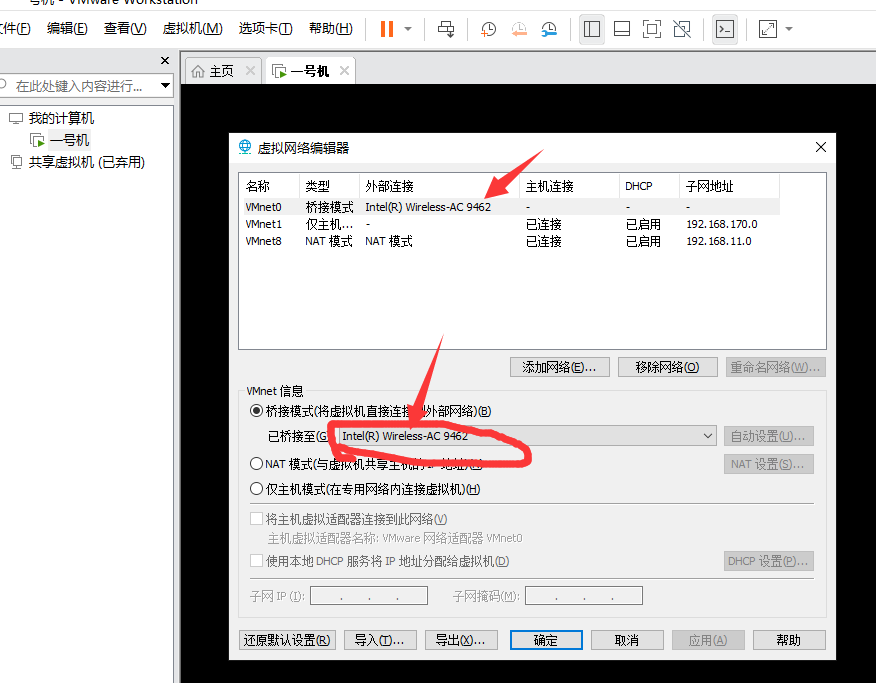Viewport: 876px width, 683px height.
Task: Click the virtual network editor globe icon
Action: (x=245, y=147)
